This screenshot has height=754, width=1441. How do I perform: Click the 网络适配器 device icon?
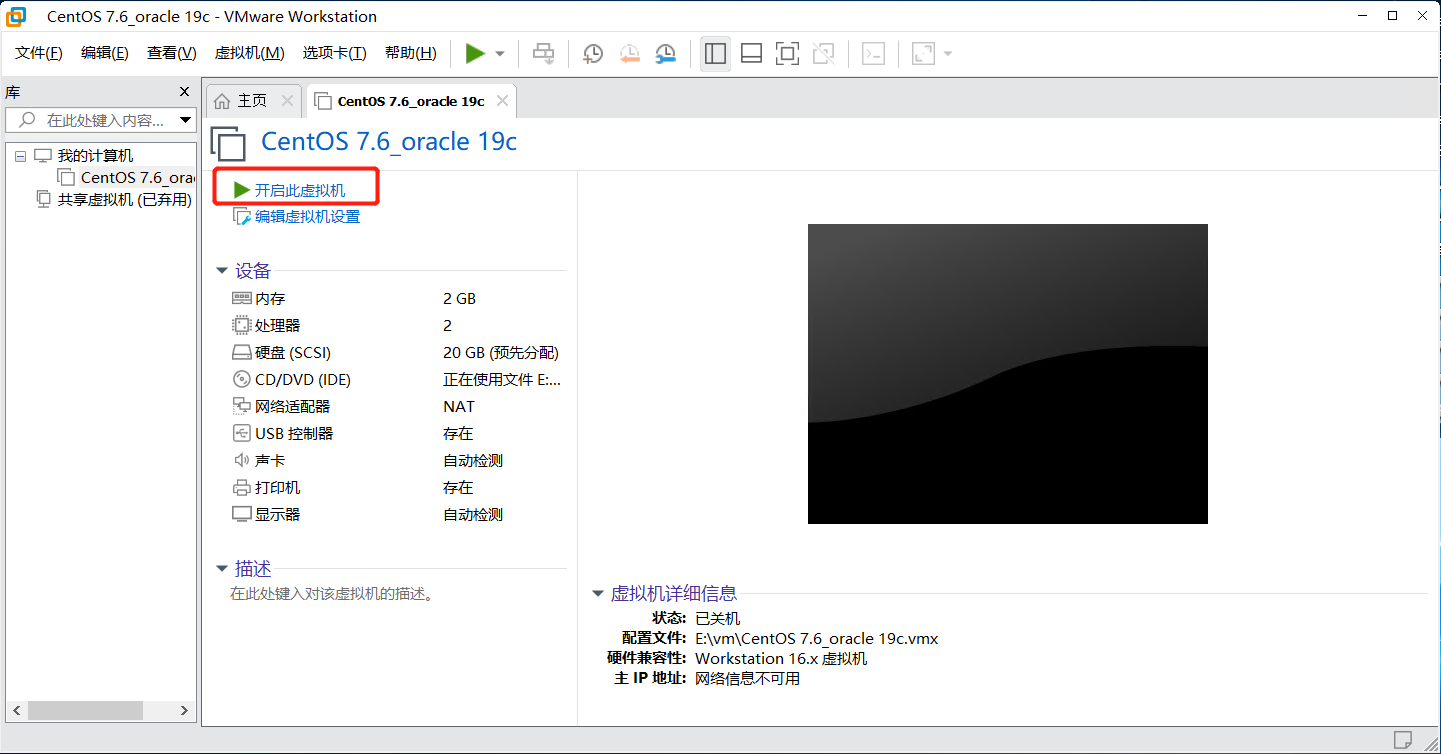tap(241, 406)
